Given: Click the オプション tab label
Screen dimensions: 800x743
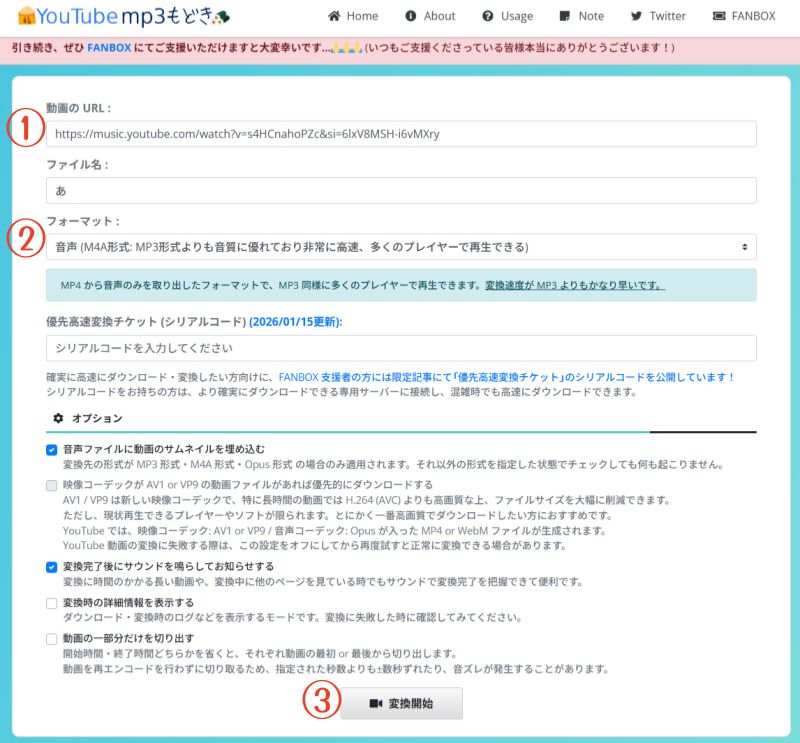Looking at the screenshot, I should (97, 418).
